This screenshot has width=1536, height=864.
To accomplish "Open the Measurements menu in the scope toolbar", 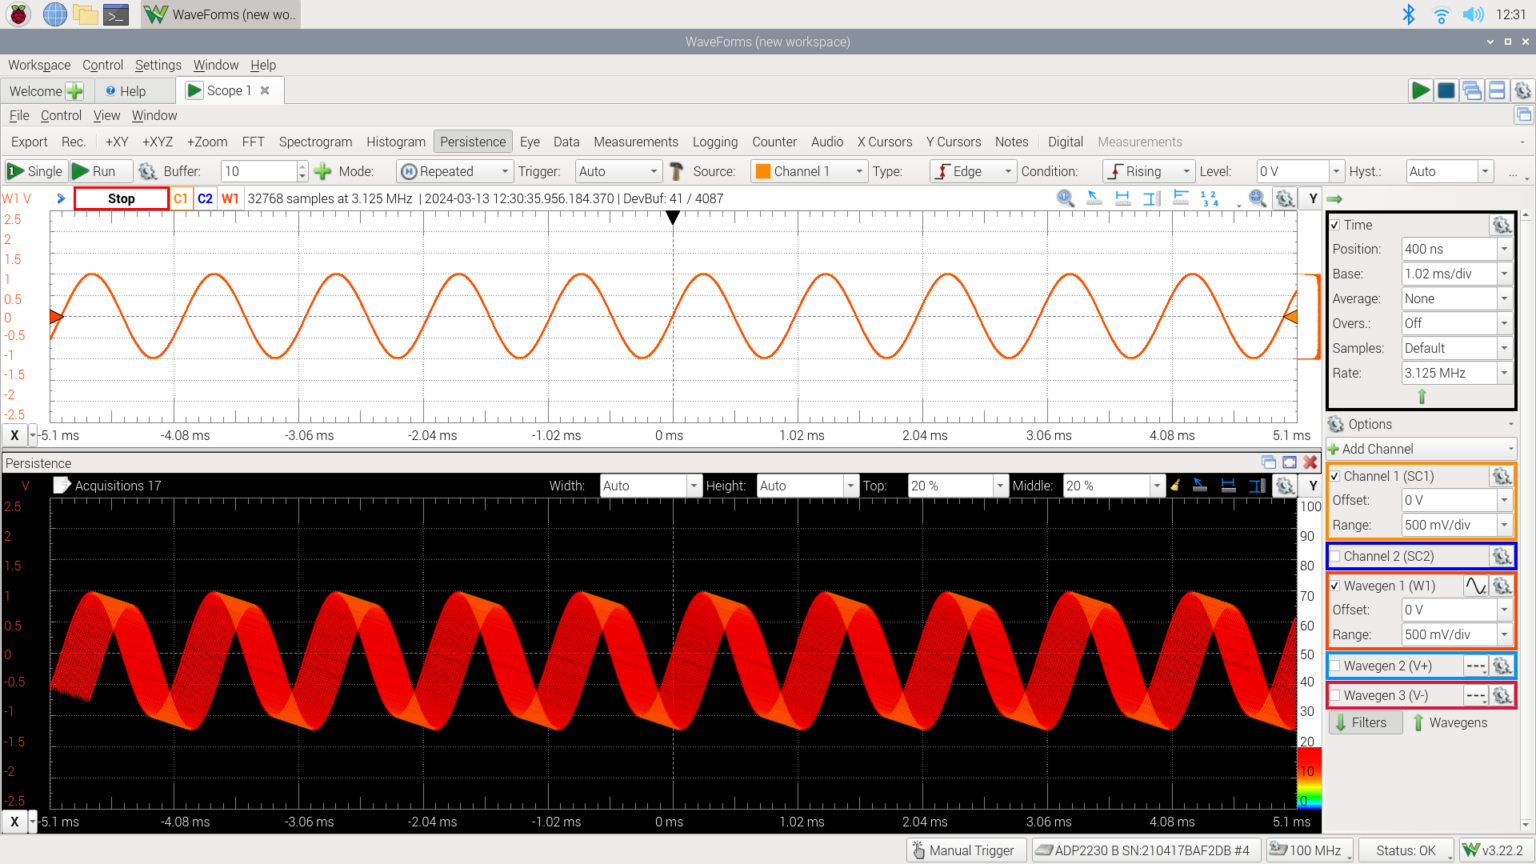I will pos(635,141).
